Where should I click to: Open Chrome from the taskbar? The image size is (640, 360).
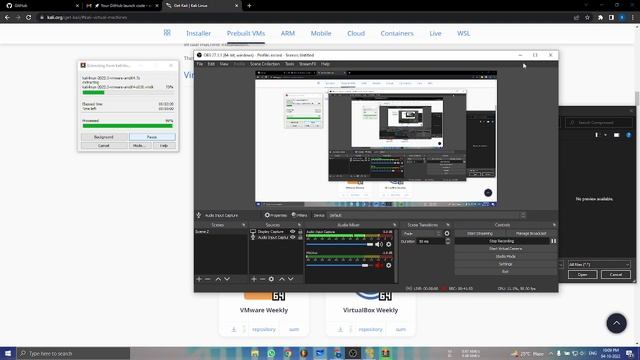coord(288,353)
